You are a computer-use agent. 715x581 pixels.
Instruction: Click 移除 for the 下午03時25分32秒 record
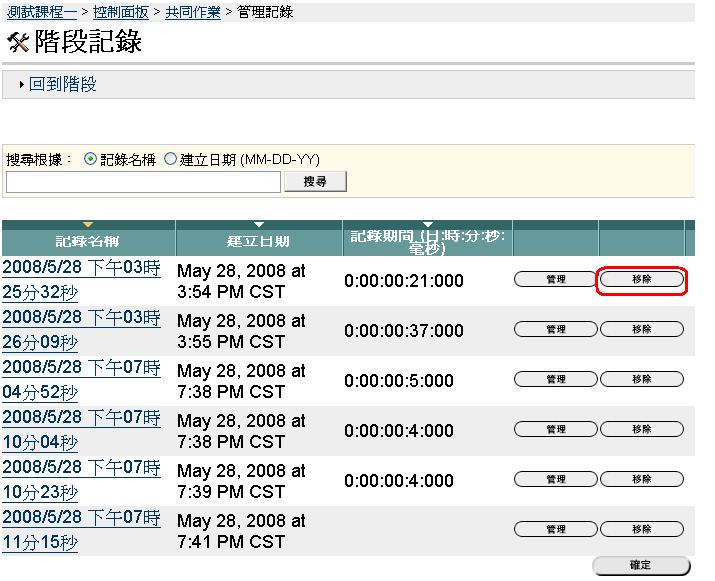pyautogui.click(x=642, y=280)
